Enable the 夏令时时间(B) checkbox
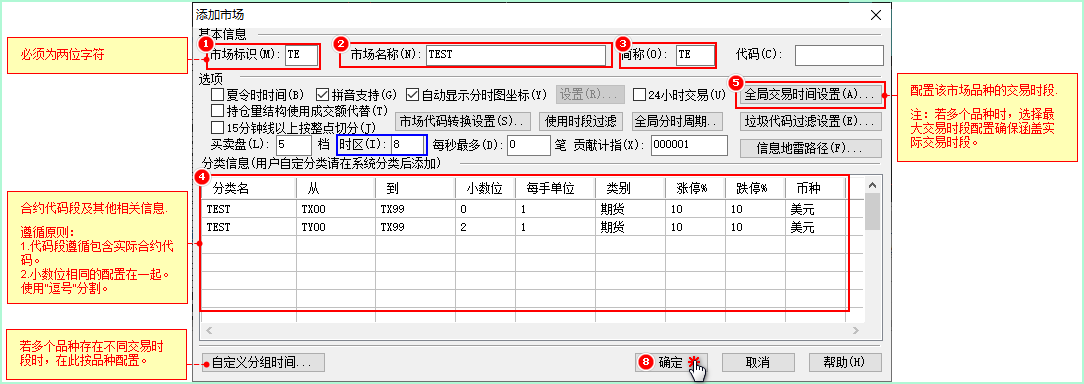This screenshot has width=1084, height=384. click(217, 94)
